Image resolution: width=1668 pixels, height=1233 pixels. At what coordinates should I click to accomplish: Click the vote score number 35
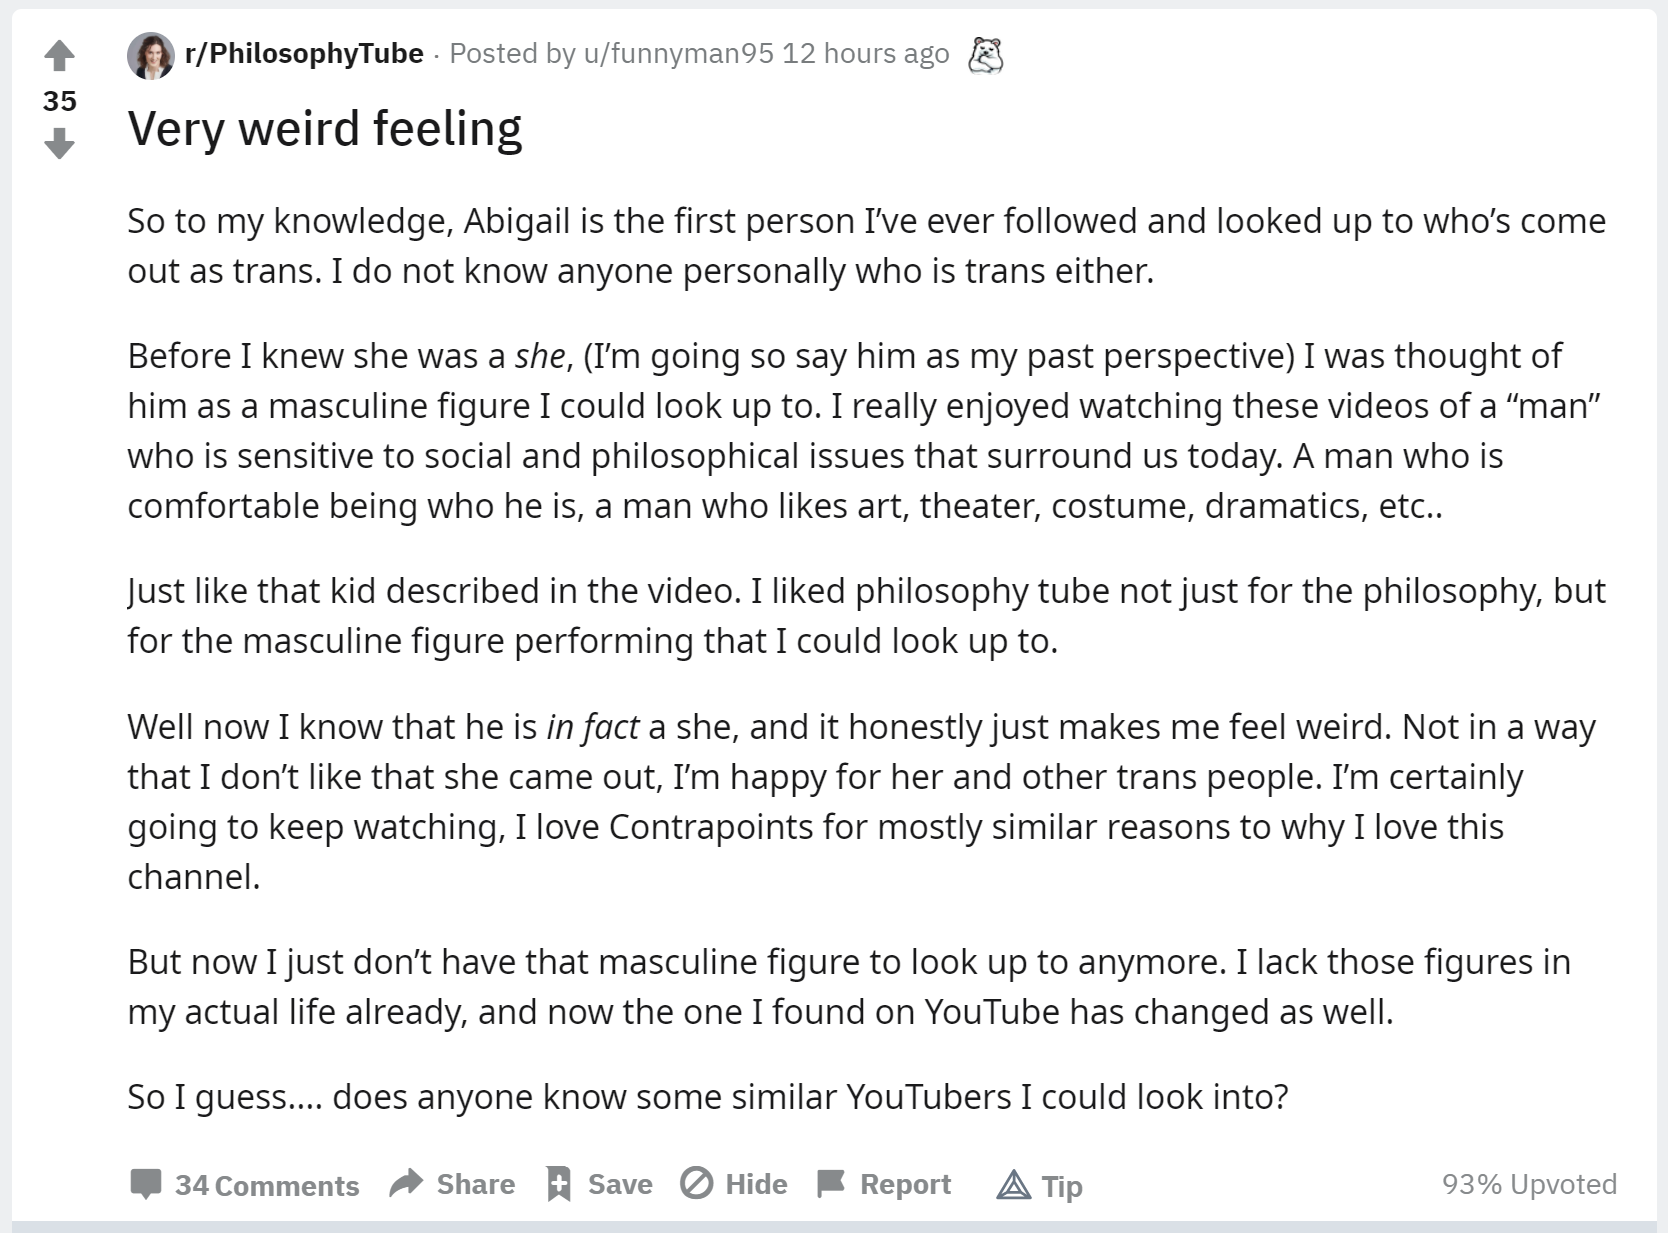pyautogui.click(x=60, y=100)
